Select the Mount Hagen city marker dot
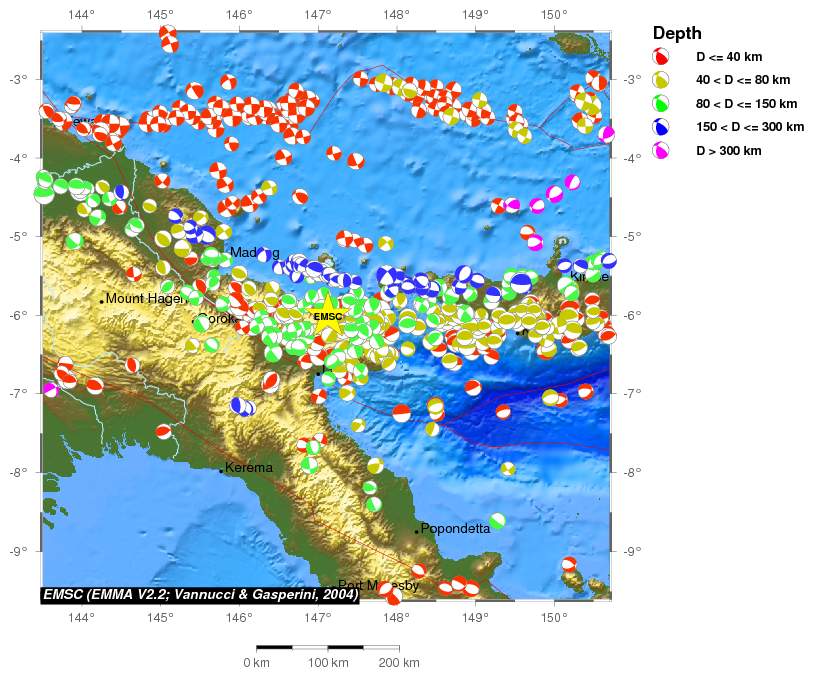The width and height of the screenshot is (814, 677). pyautogui.click(x=102, y=300)
